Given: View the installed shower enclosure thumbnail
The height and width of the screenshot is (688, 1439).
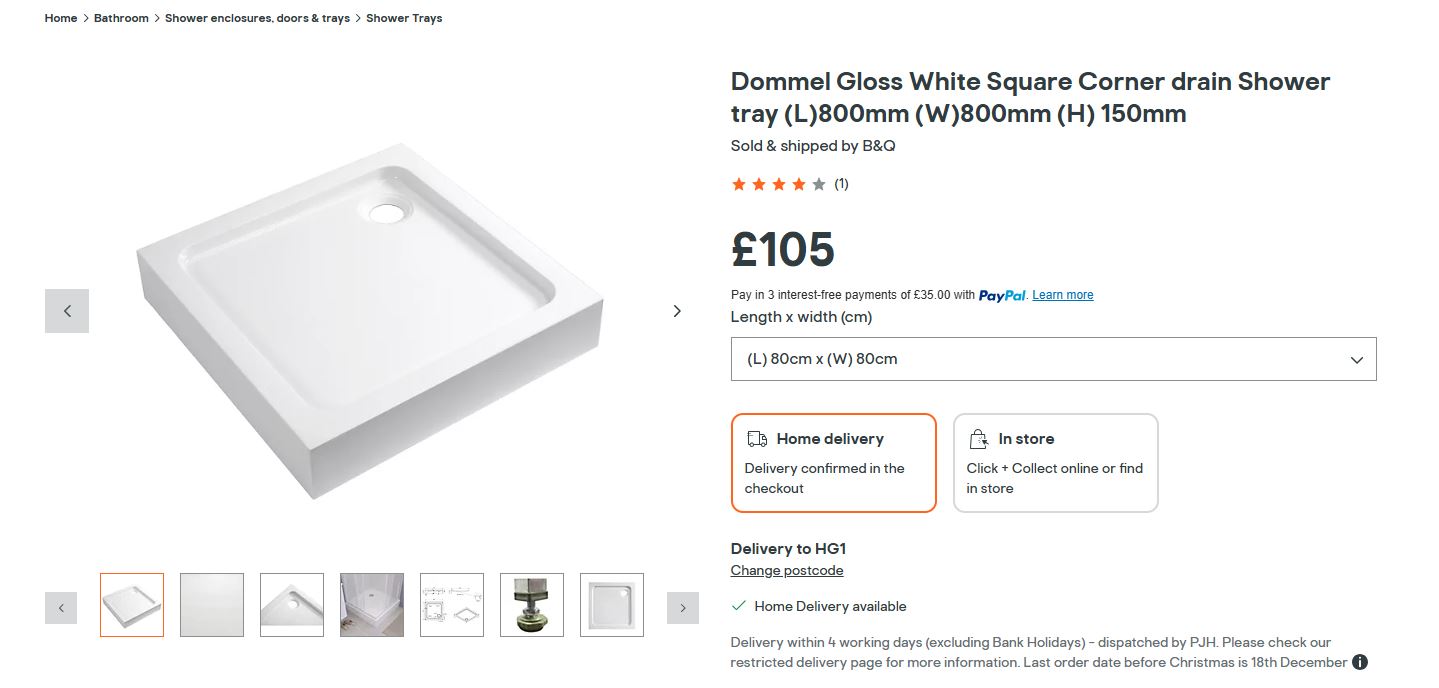Looking at the screenshot, I should [x=372, y=605].
